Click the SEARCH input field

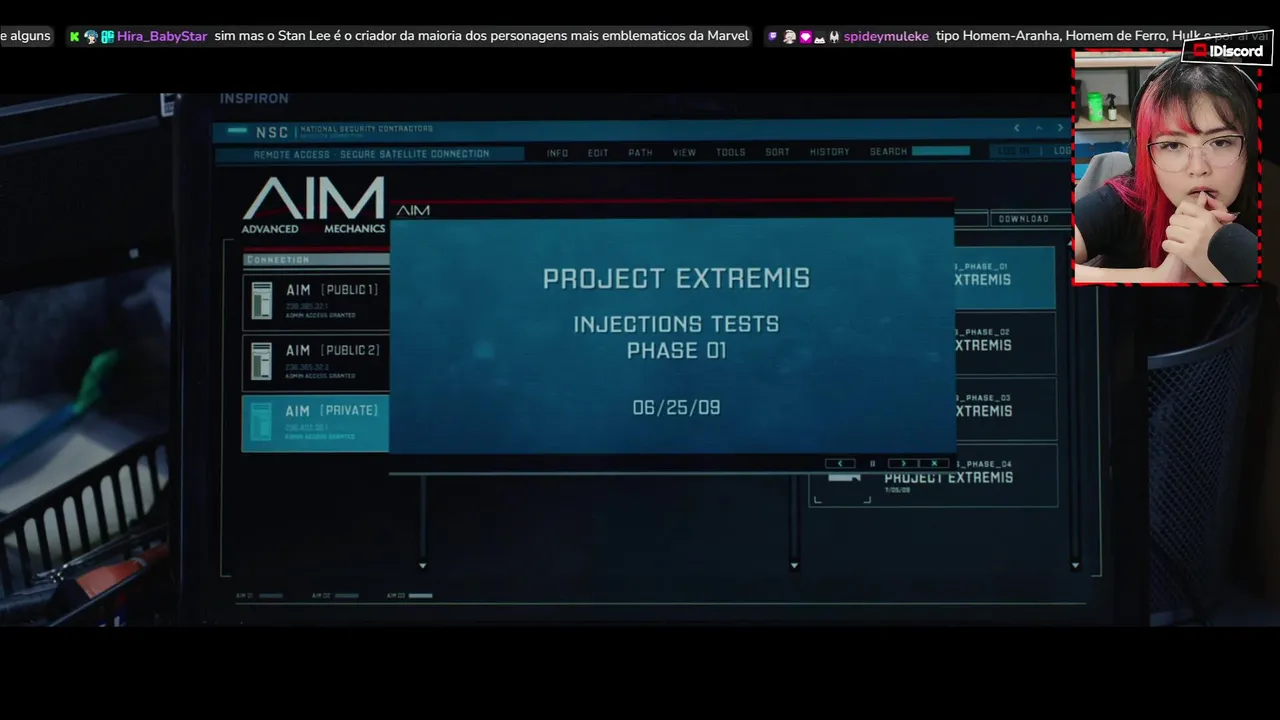pos(940,151)
